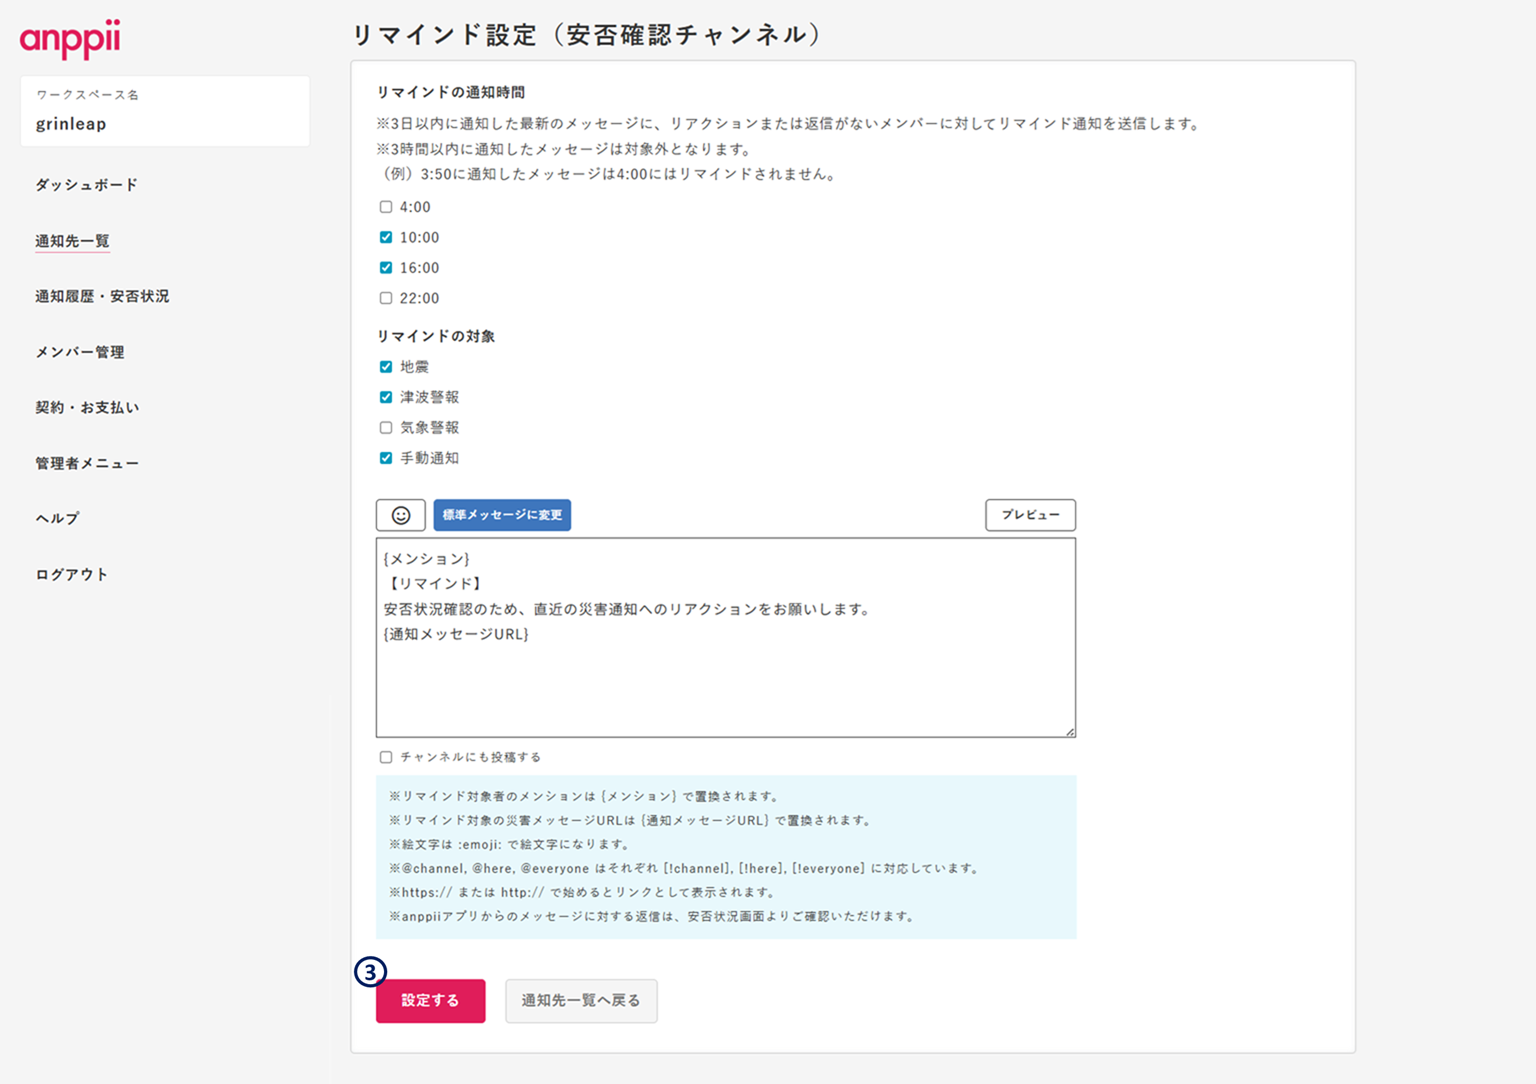Tick the チャンネルにも投稿する checkbox

pos(386,757)
